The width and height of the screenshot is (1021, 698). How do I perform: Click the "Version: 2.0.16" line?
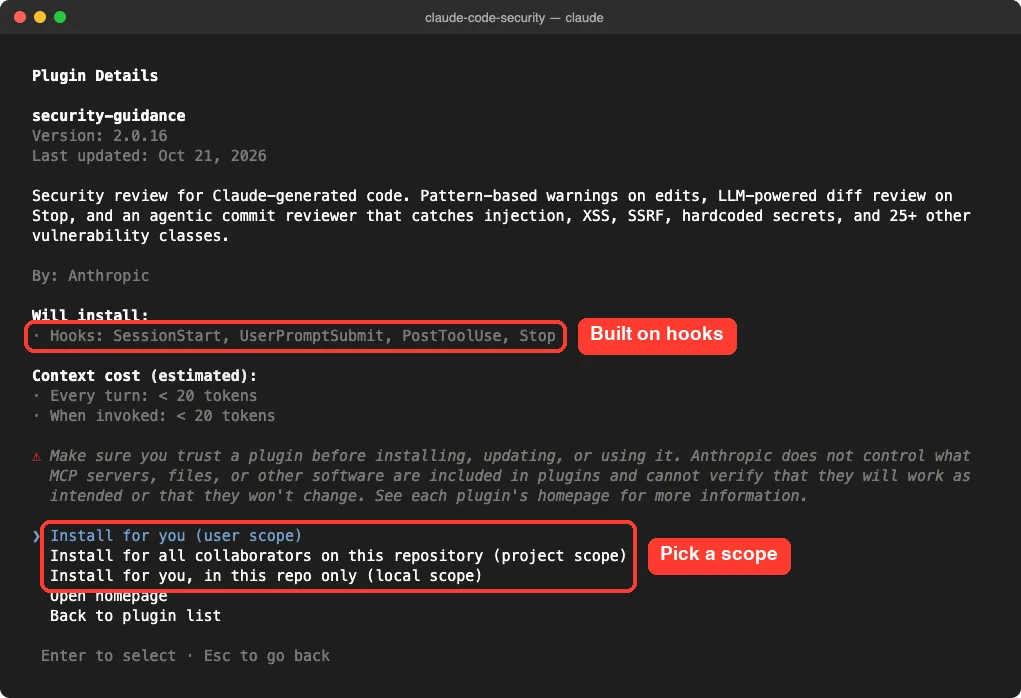pos(100,136)
